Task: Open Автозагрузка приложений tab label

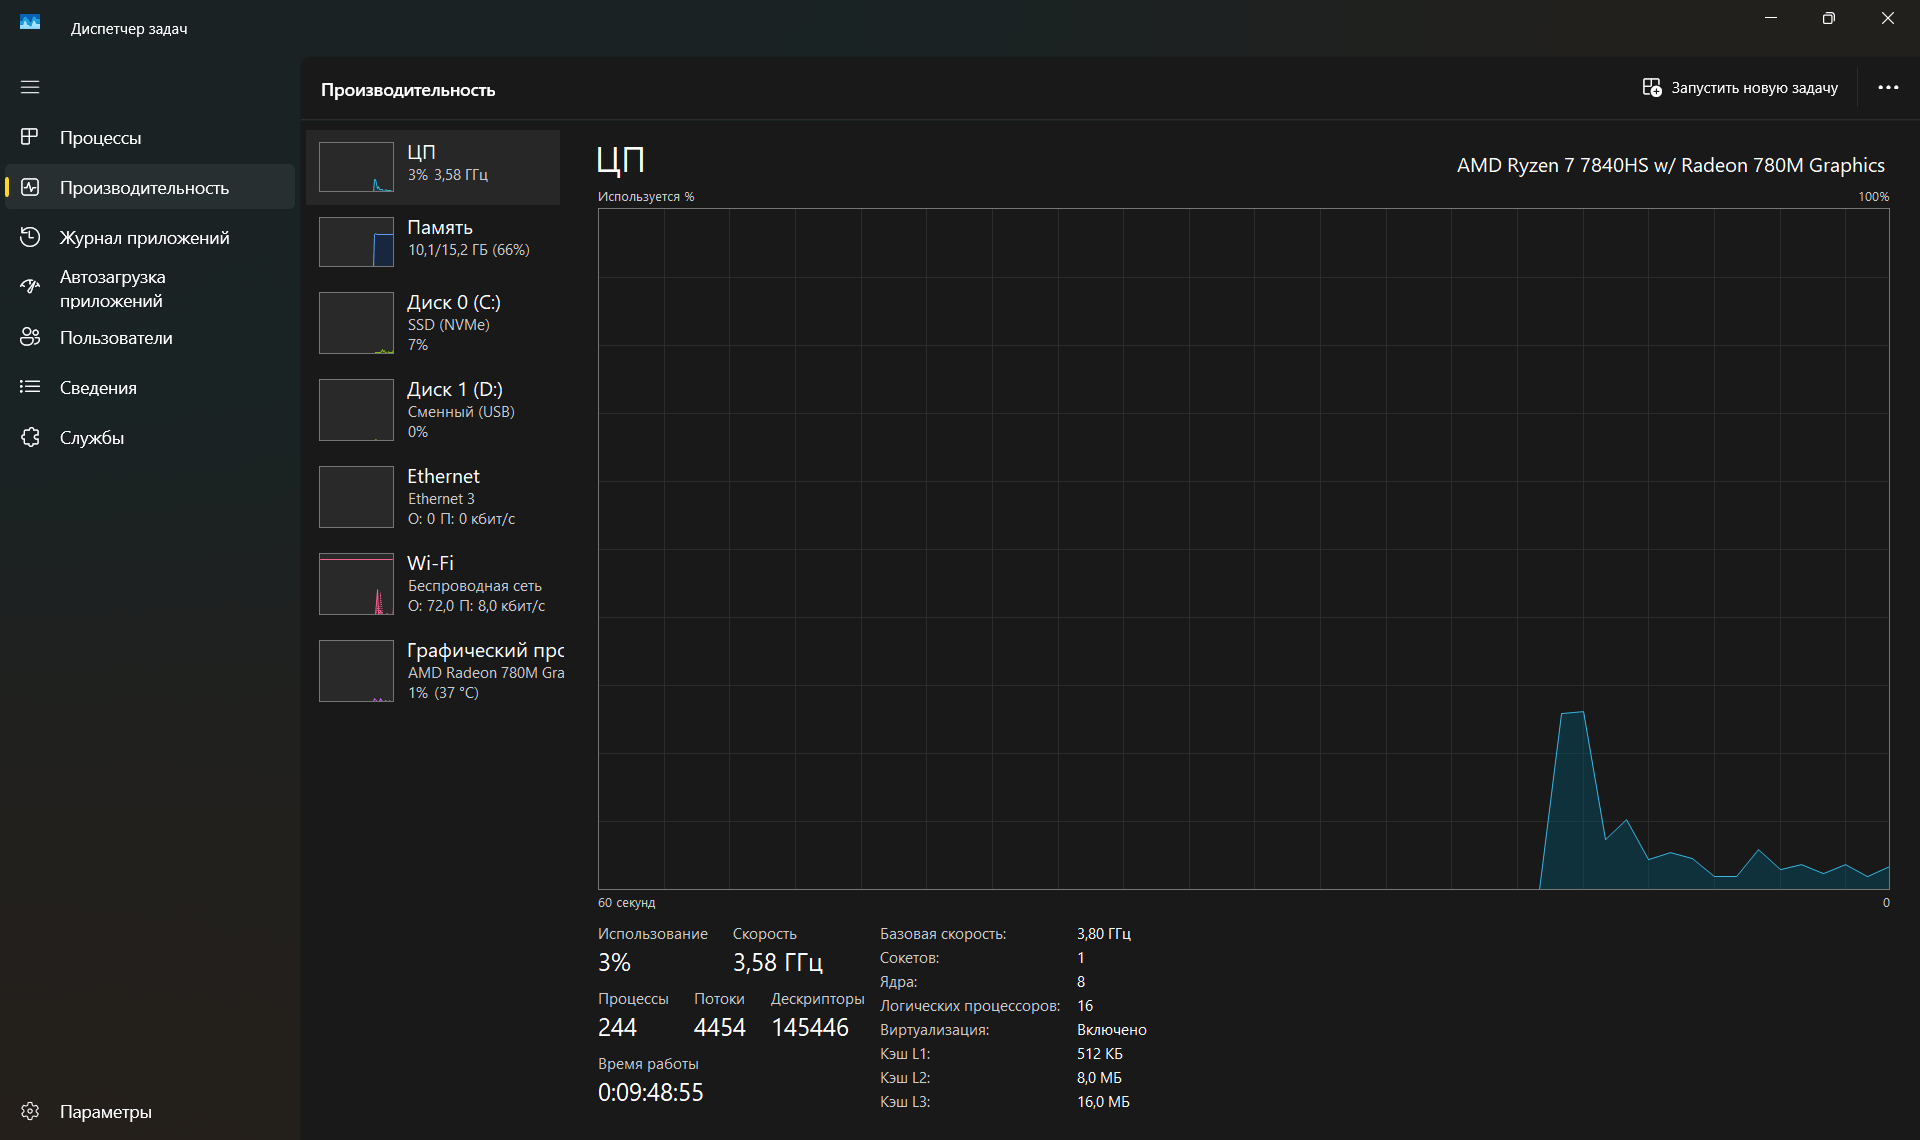Action: pyautogui.click(x=112, y=289)
